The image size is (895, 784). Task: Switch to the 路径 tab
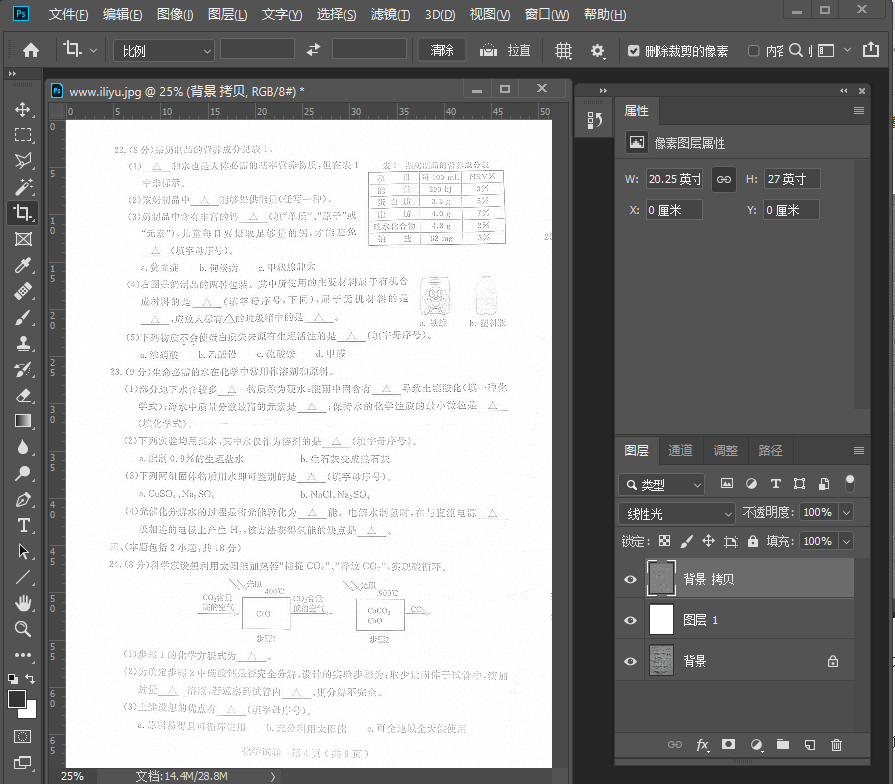[x=770, y=451]
